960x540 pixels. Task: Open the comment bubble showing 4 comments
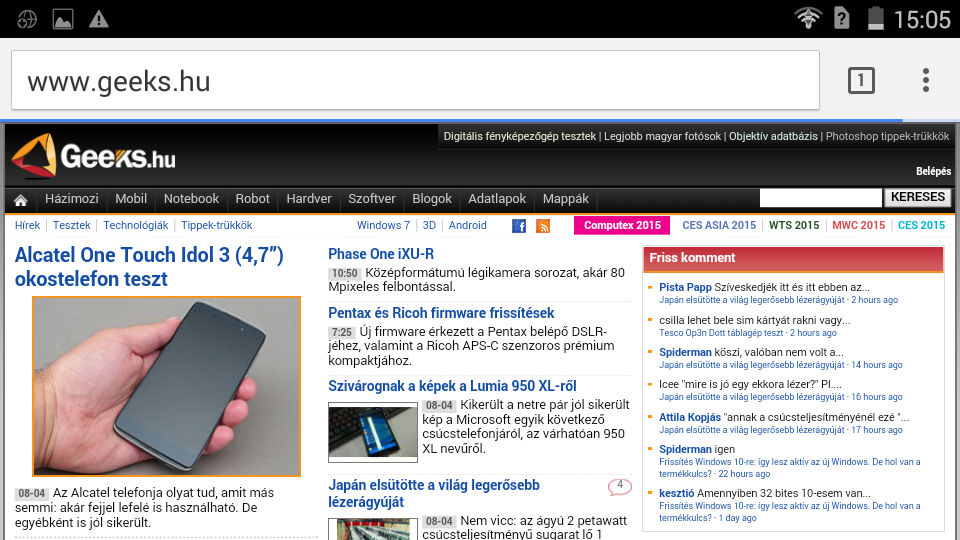[619, 487]
